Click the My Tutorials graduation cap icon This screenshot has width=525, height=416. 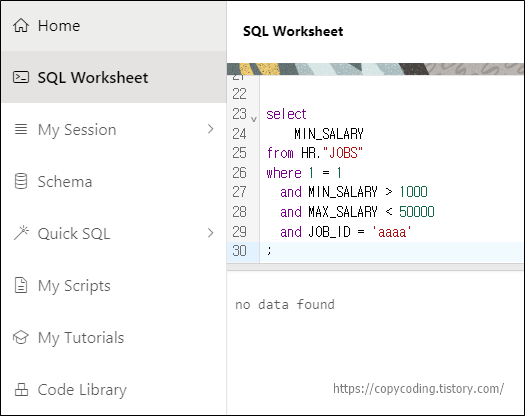coord(21,337)
